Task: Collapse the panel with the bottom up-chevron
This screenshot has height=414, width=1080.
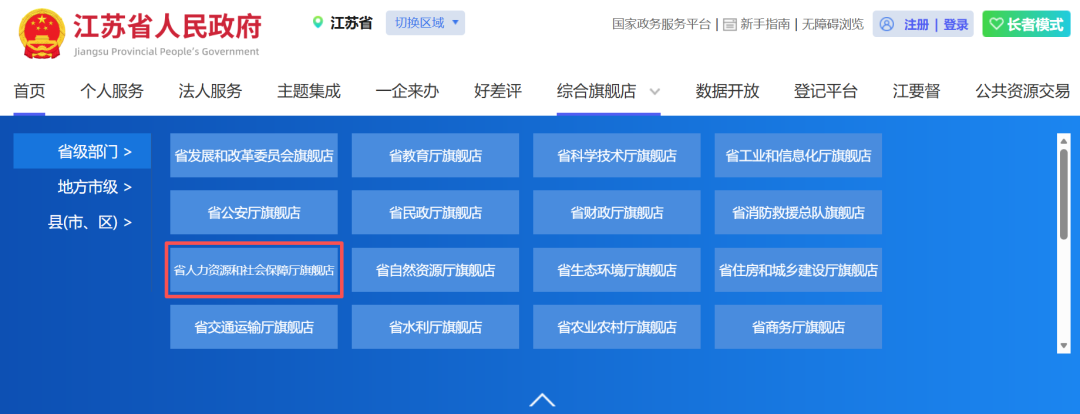Action: [542, 400]
